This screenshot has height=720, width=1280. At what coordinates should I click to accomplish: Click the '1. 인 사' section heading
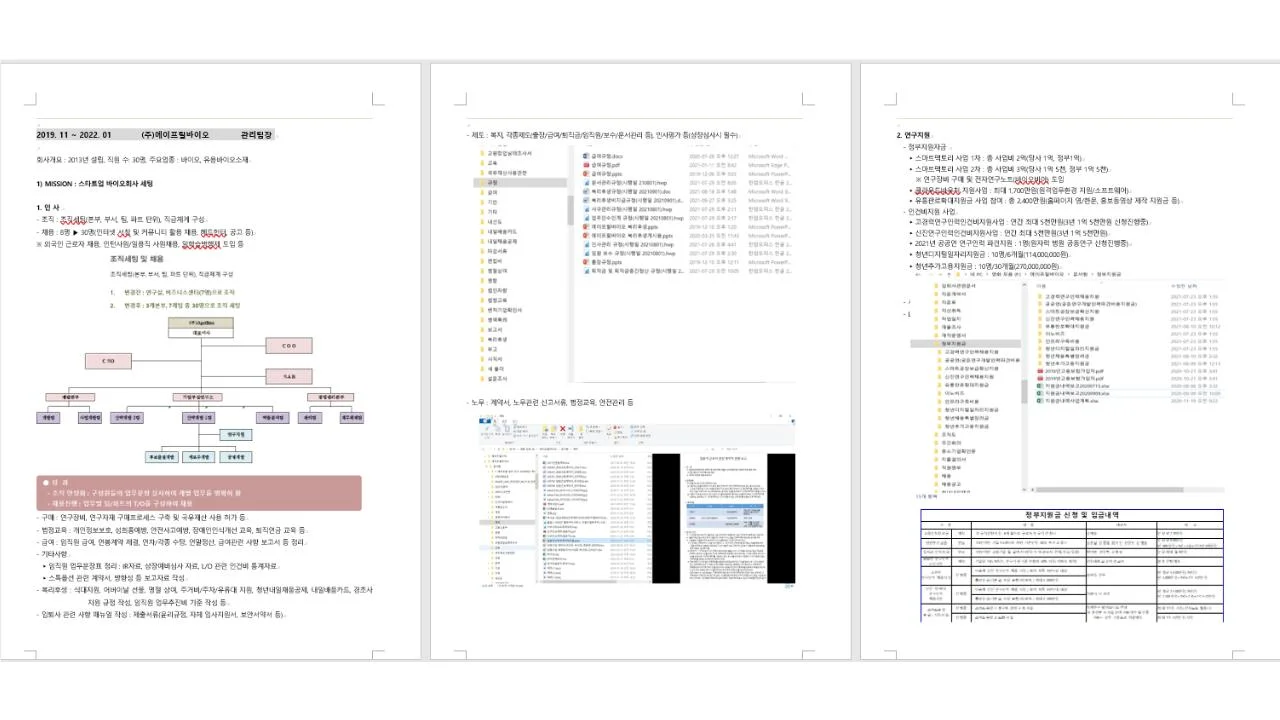[x=50, y=207]
